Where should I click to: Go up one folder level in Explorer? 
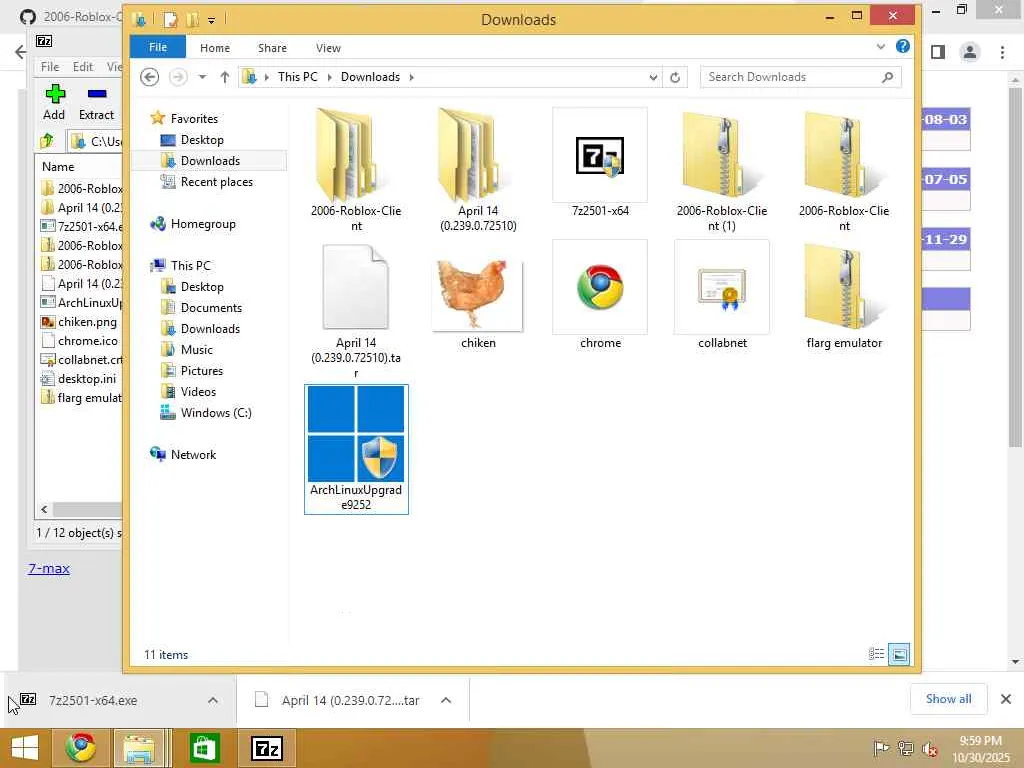[225, 77]
